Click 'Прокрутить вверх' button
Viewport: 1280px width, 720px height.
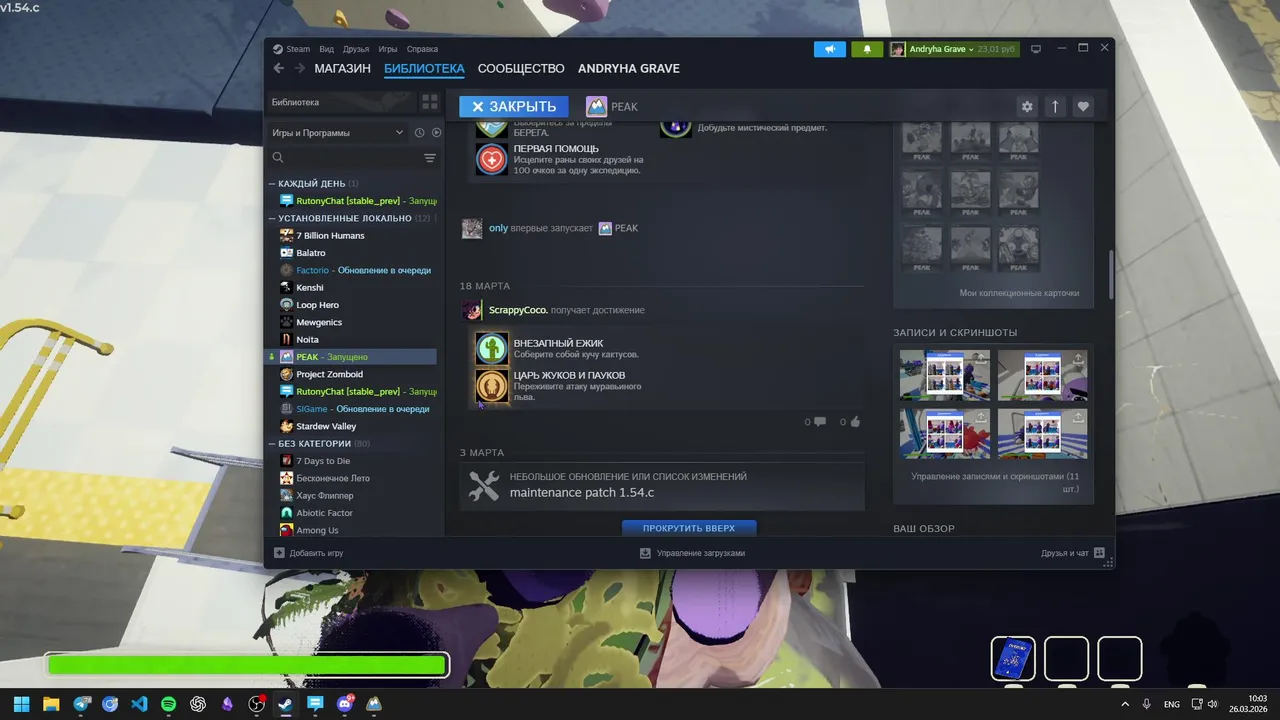[x=689, y=528]
